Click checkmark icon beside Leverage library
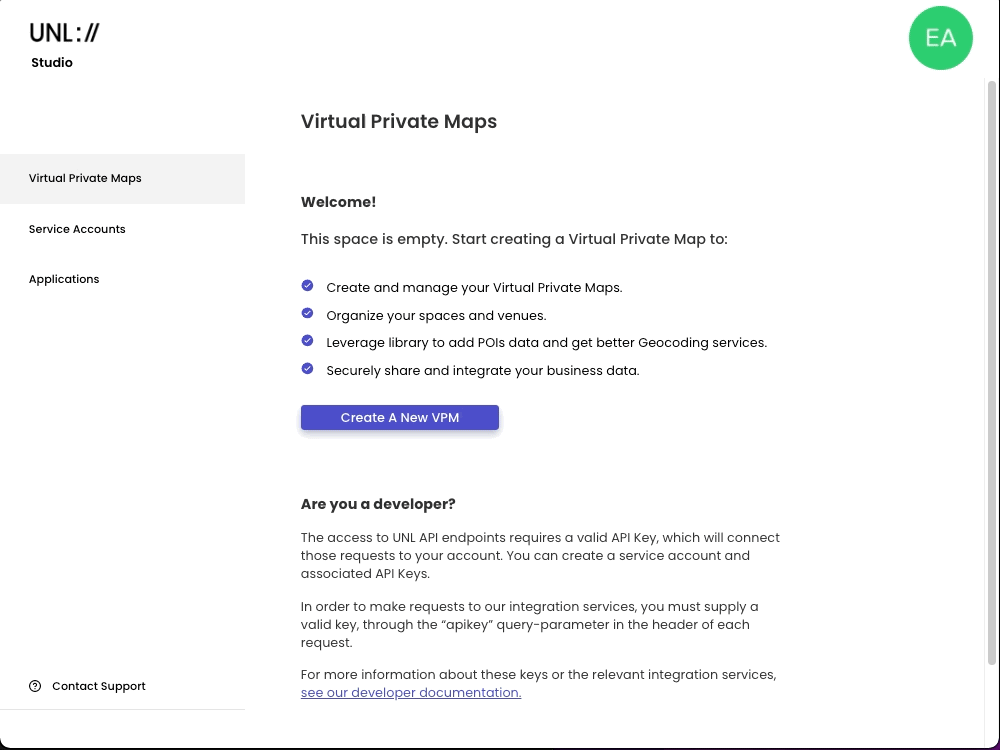The height and width of the screenshot is (750, 1000). [307, 341]
